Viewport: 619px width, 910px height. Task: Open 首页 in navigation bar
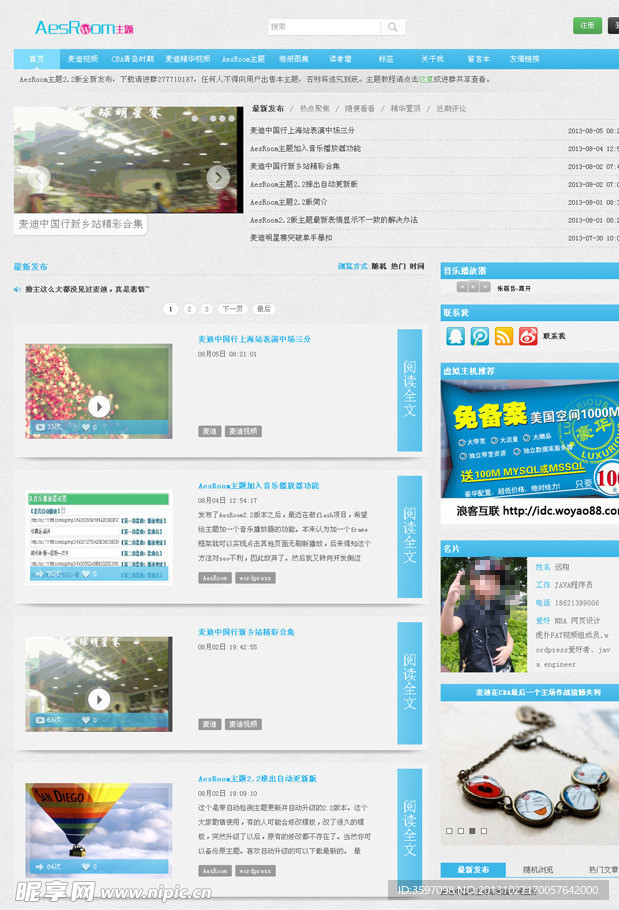click(x=37, y=59)
